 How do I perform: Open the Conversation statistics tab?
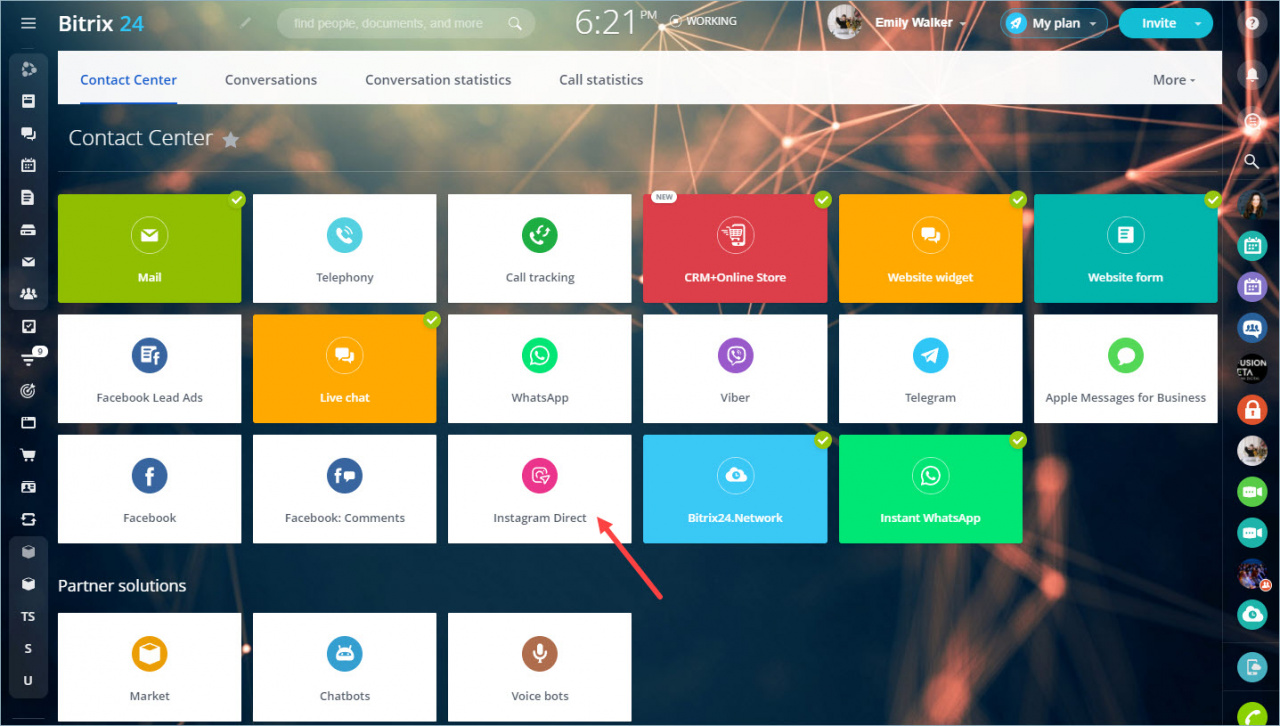438,80
